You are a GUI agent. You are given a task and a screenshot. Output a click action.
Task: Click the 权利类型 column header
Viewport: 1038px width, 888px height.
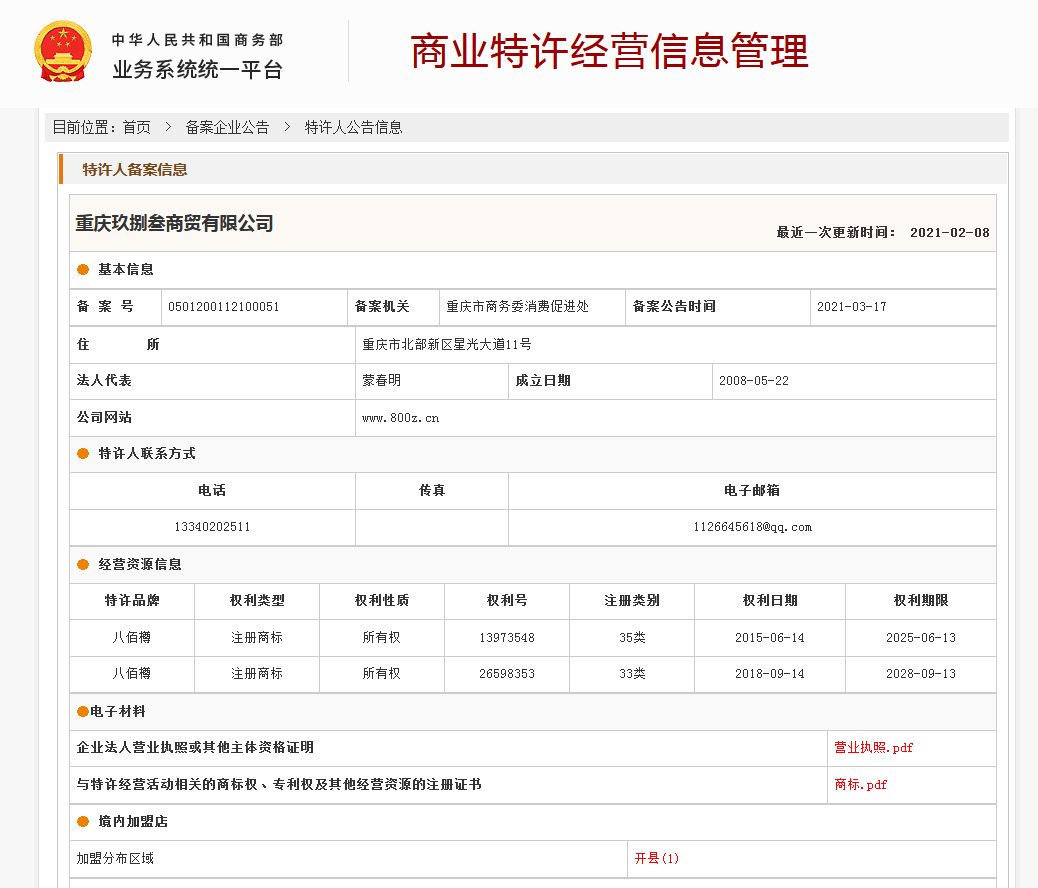tap(257, 601)
